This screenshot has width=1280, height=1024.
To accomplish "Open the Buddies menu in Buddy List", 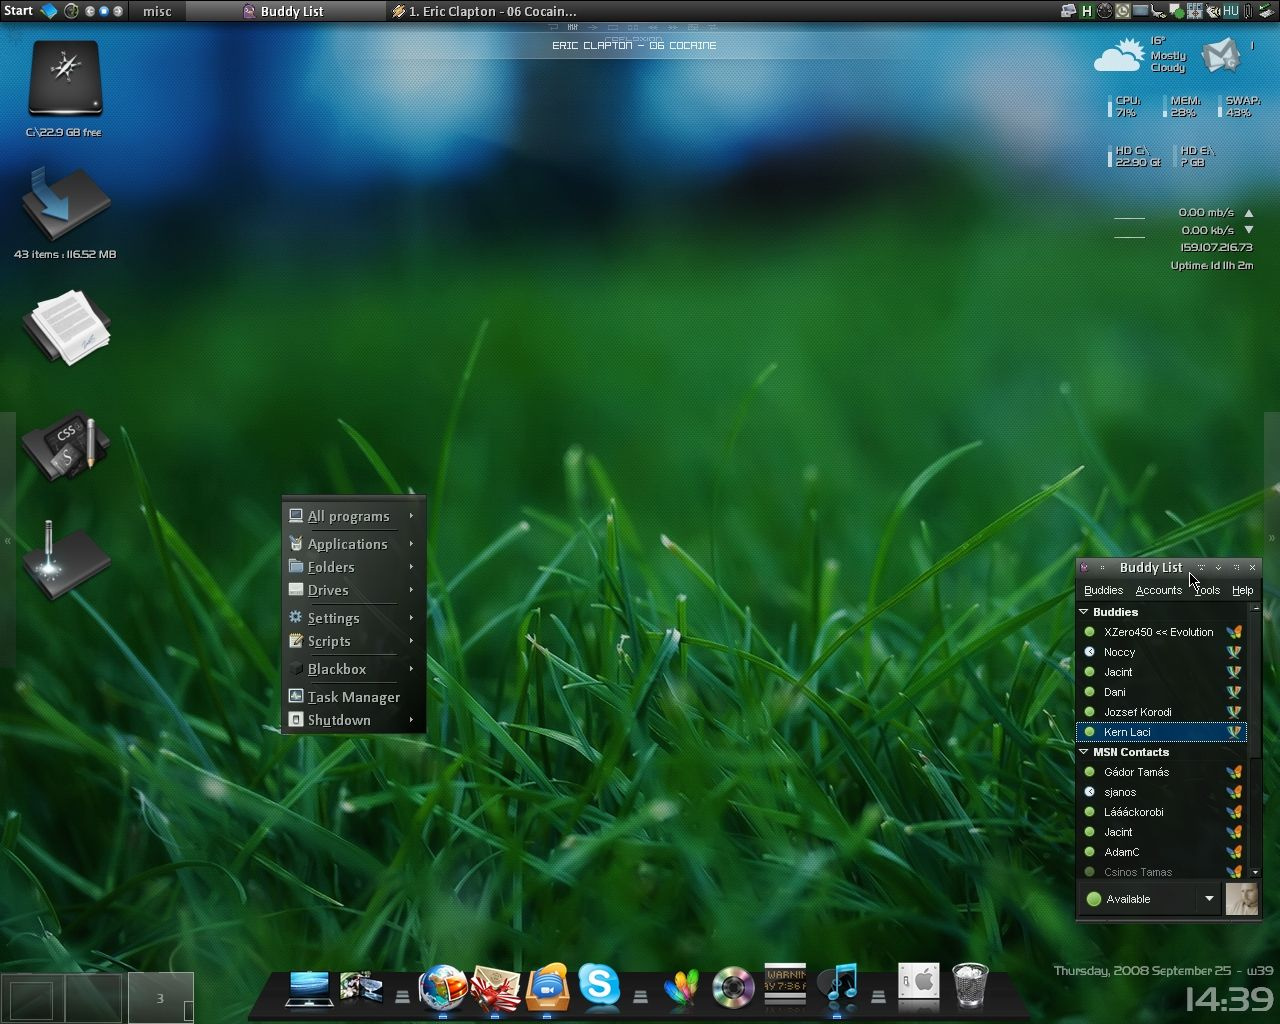I will [1103, 590].
